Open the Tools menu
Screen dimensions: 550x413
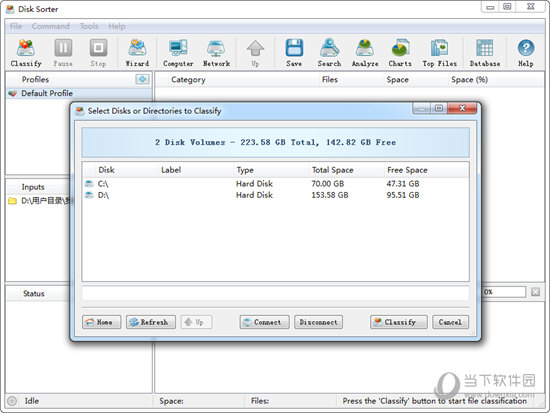point(89,26)
